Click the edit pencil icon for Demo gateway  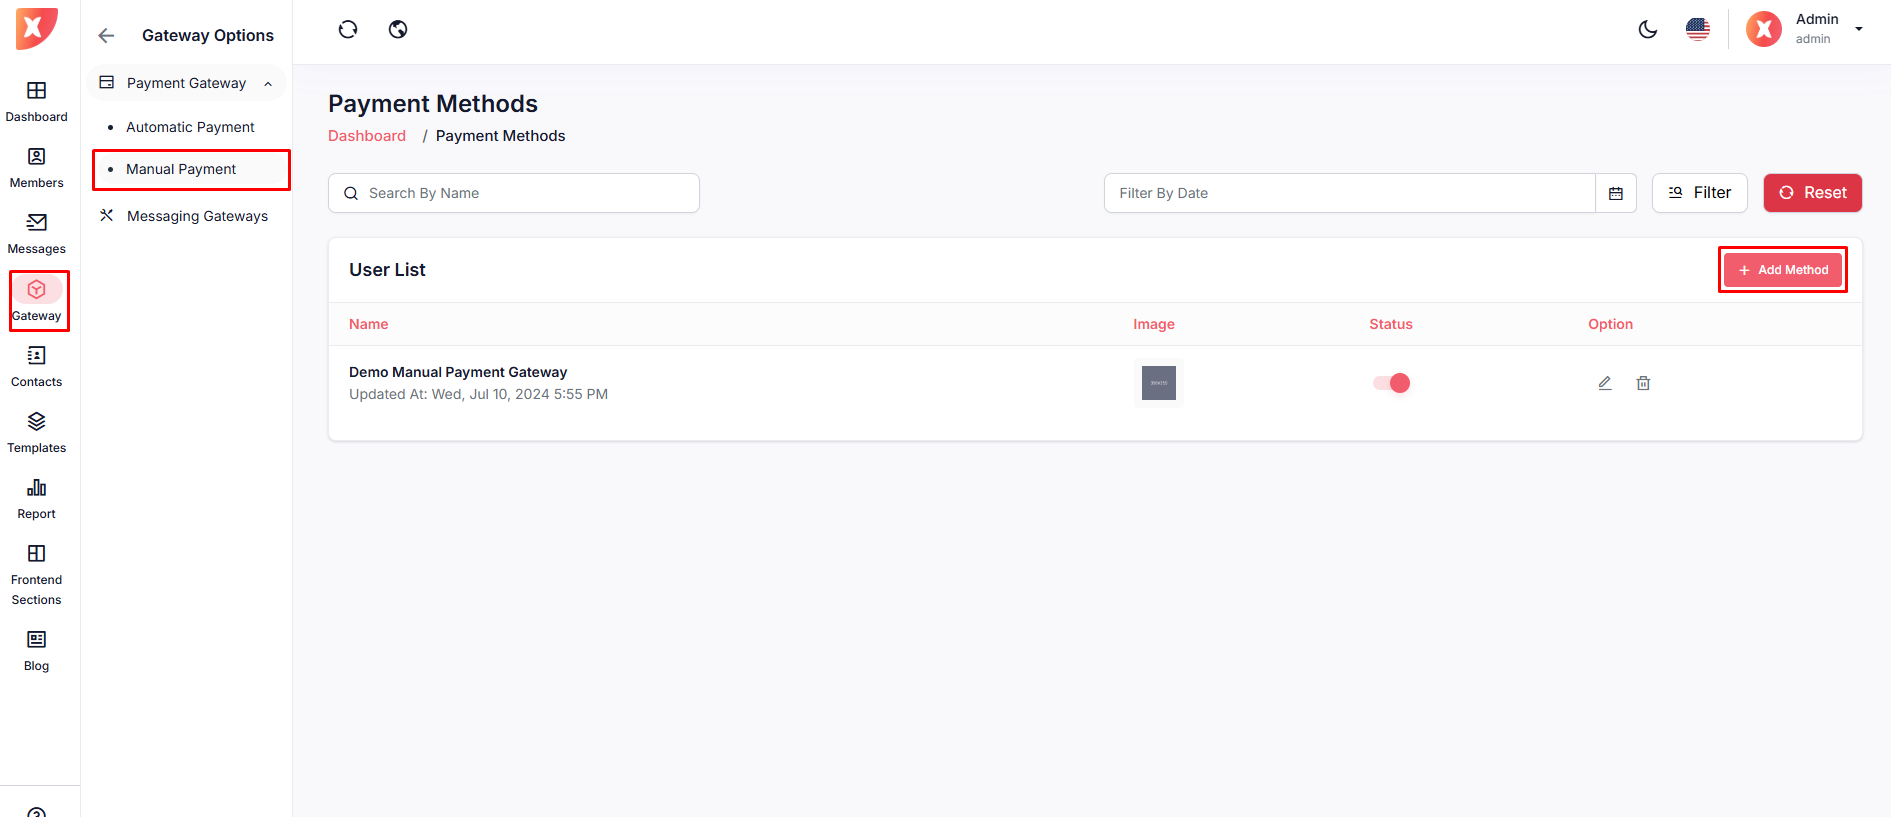pos(1604,383)
